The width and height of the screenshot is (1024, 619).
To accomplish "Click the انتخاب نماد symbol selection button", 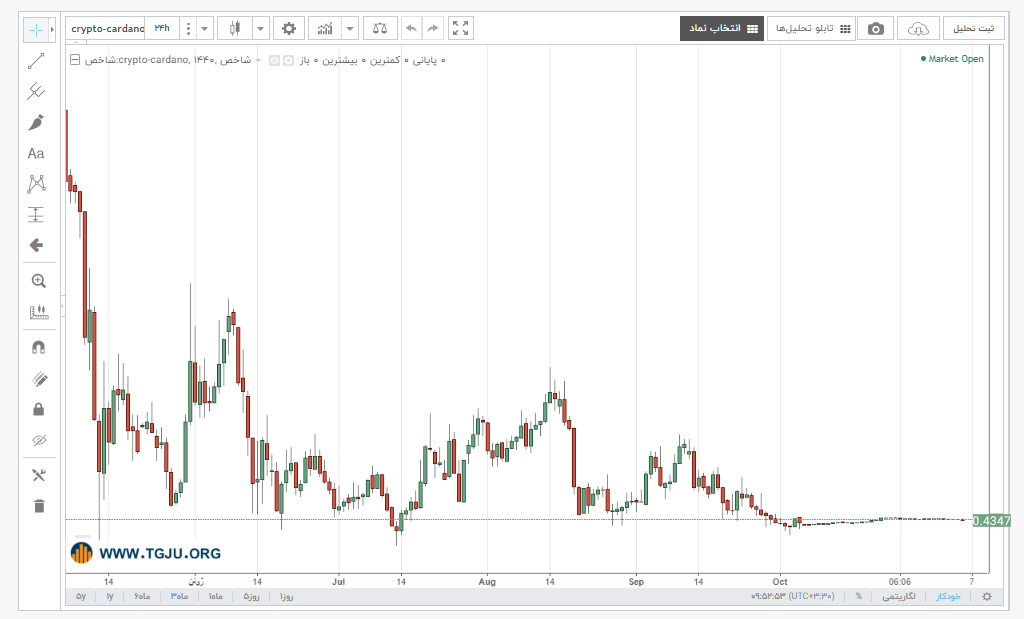I will tap(722, 29).
